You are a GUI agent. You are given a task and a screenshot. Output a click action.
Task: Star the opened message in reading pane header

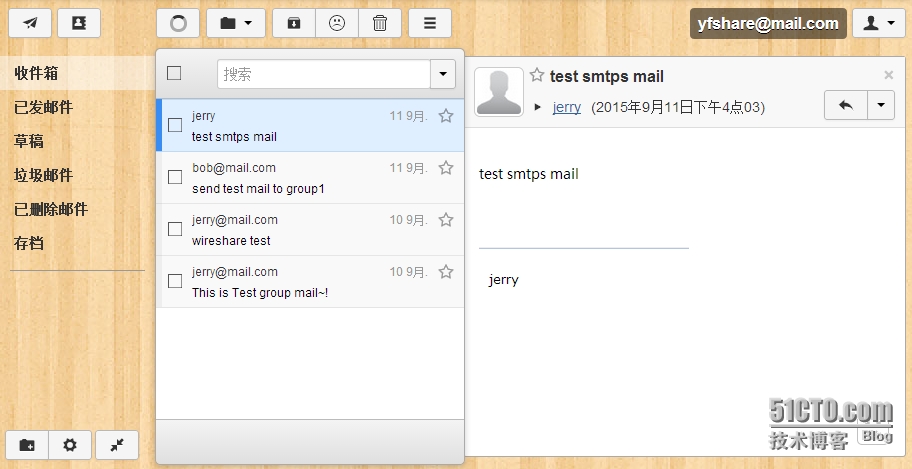(x=537, y=75)
